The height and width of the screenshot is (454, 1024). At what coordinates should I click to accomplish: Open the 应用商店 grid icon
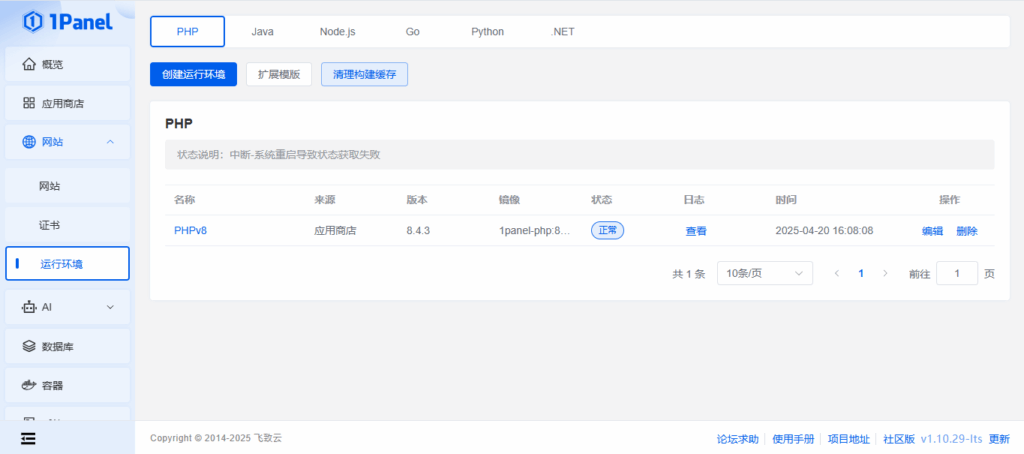[29, 103]
